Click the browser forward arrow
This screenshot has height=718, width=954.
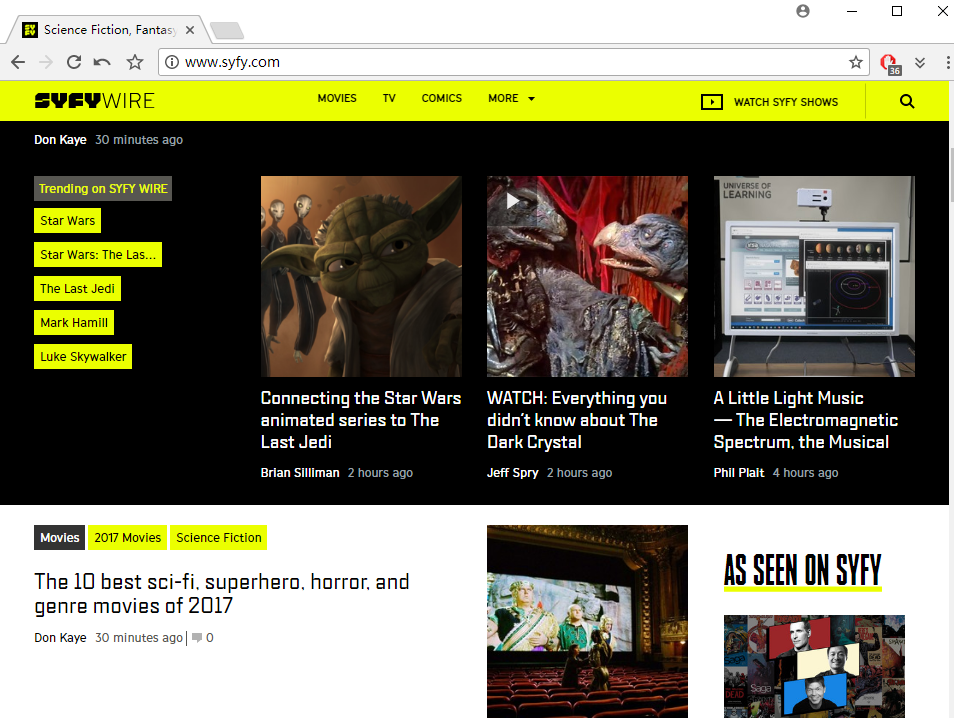[x=46, y=62]
